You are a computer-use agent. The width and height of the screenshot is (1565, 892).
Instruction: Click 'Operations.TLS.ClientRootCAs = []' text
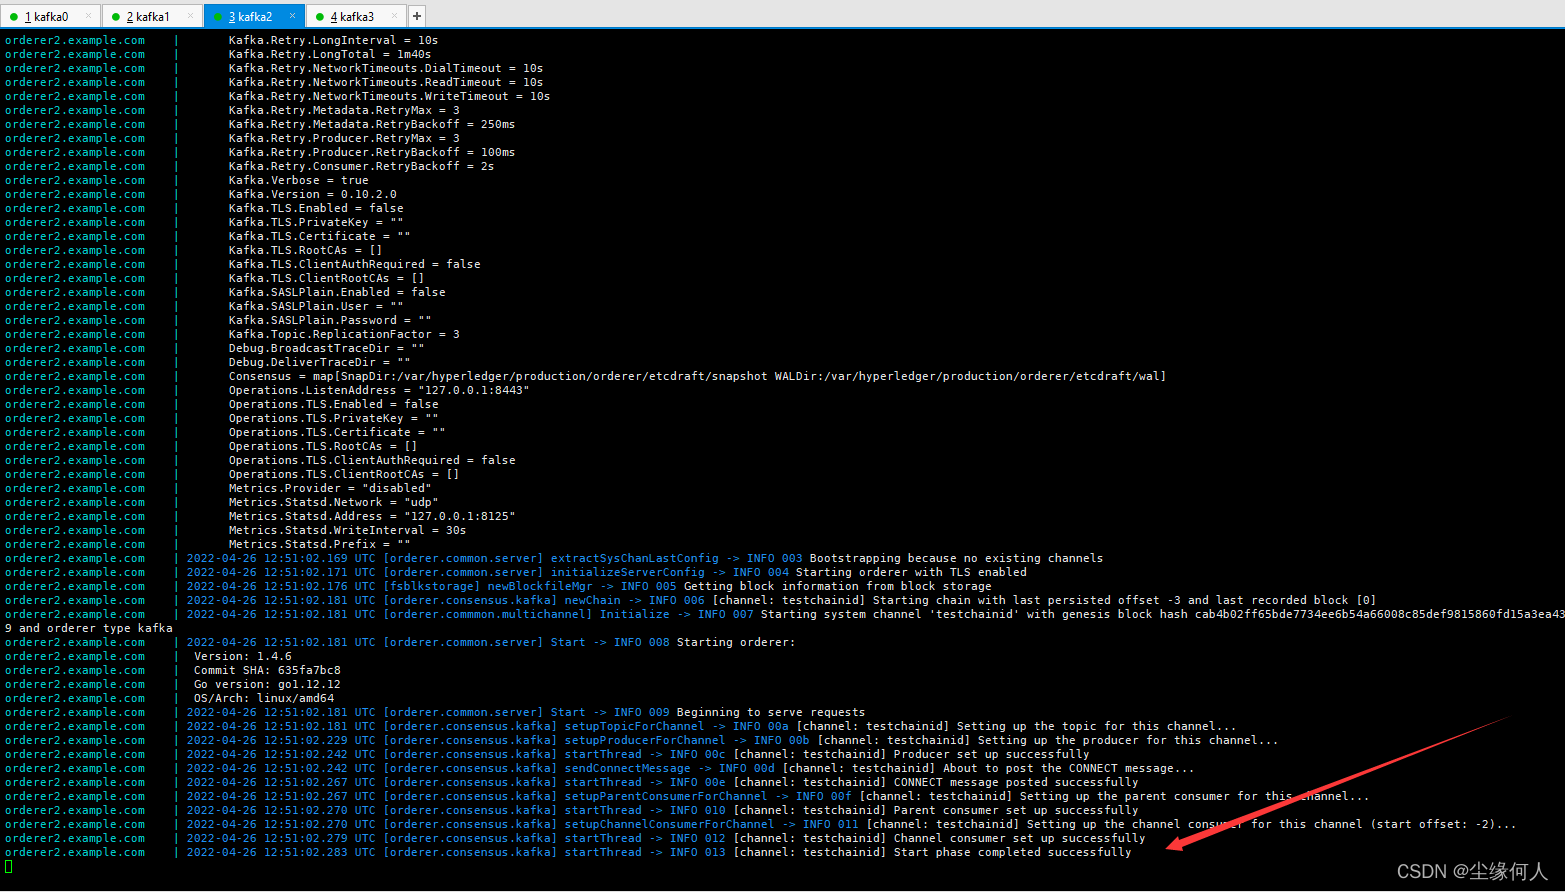(x=344, y=474)
